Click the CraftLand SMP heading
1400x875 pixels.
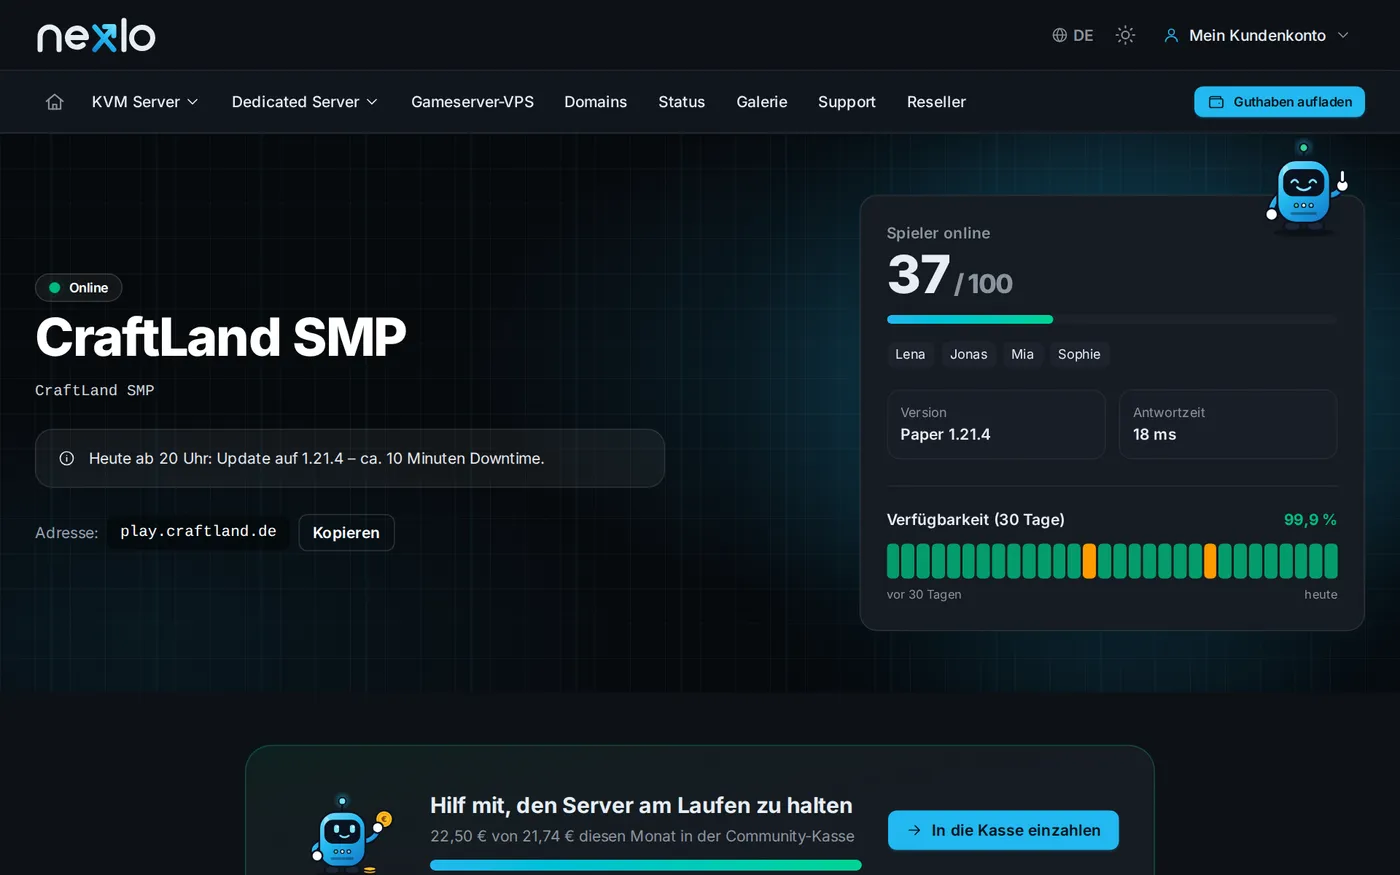coord(221,337)
